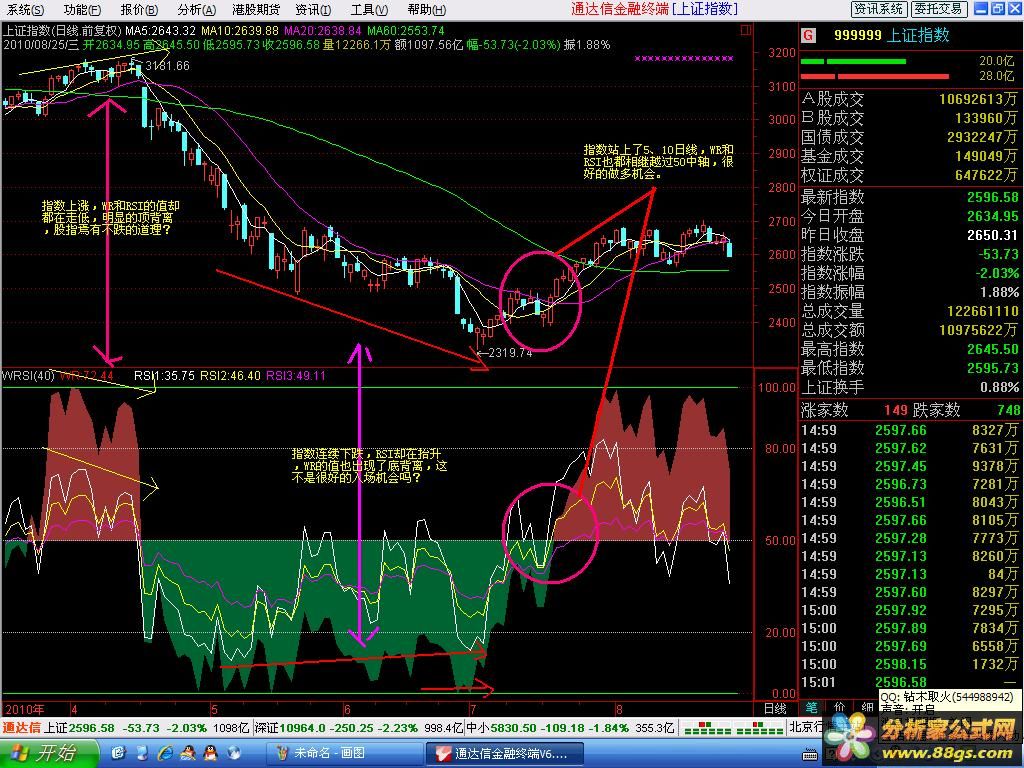The width and height of the screenshot is (1024, 768).
Task: Switch to 通达信金融终端 taskbar window
Action: pyautogui.click(x=504, y=753)
